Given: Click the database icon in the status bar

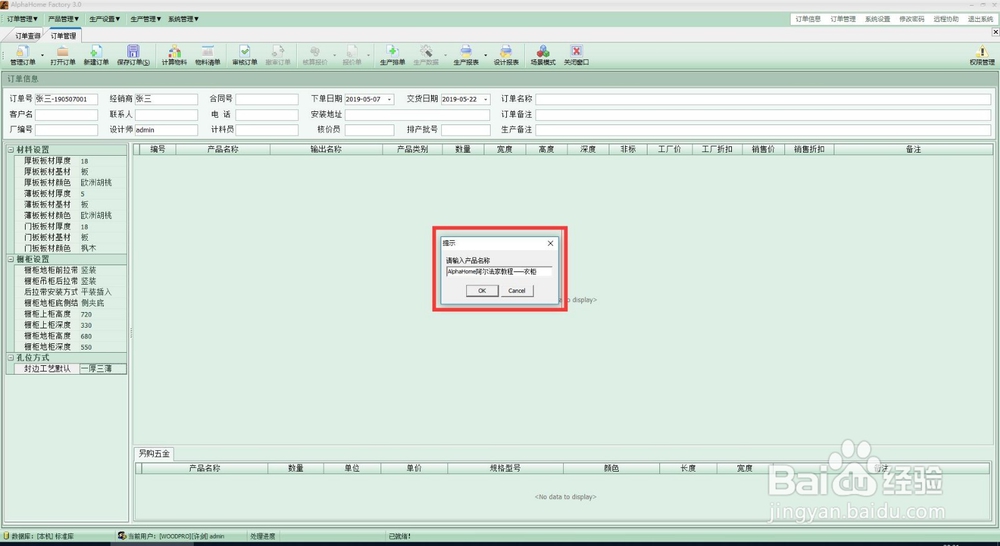Looking at the screenshot, I should 6,536.
